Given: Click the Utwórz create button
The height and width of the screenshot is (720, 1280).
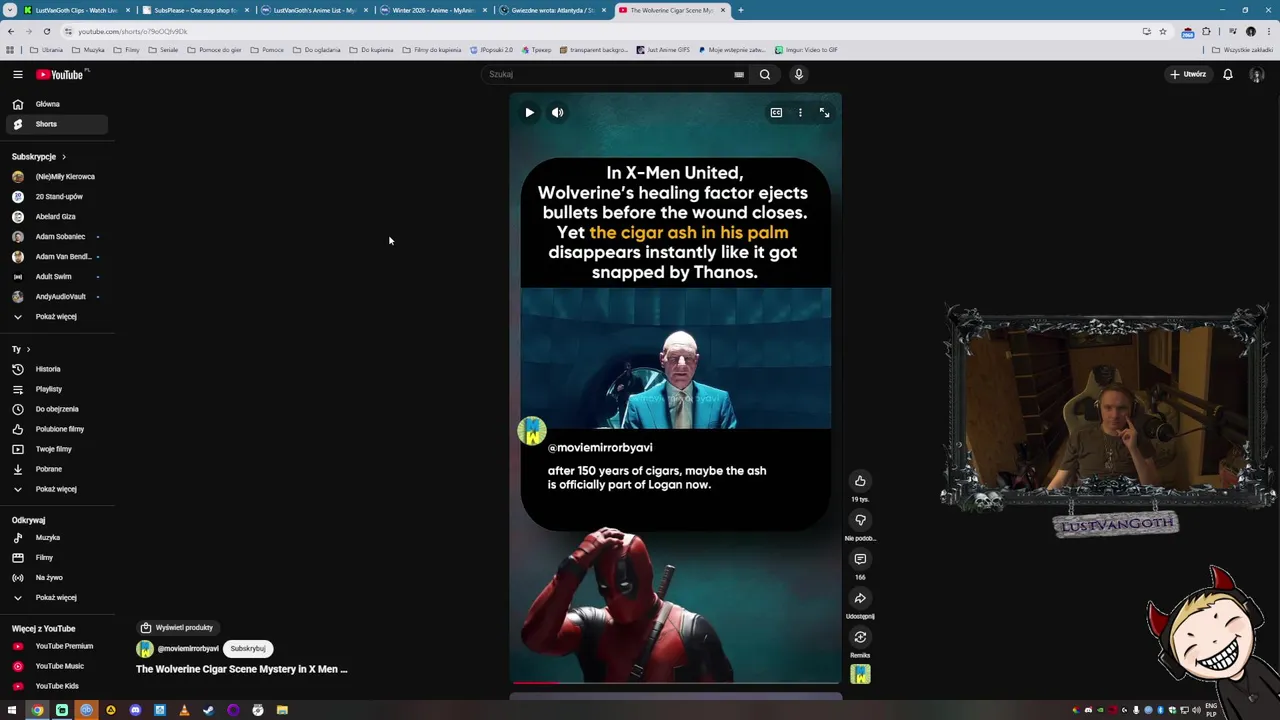Looking at the screenshot, I should (x=1189, y=74).
